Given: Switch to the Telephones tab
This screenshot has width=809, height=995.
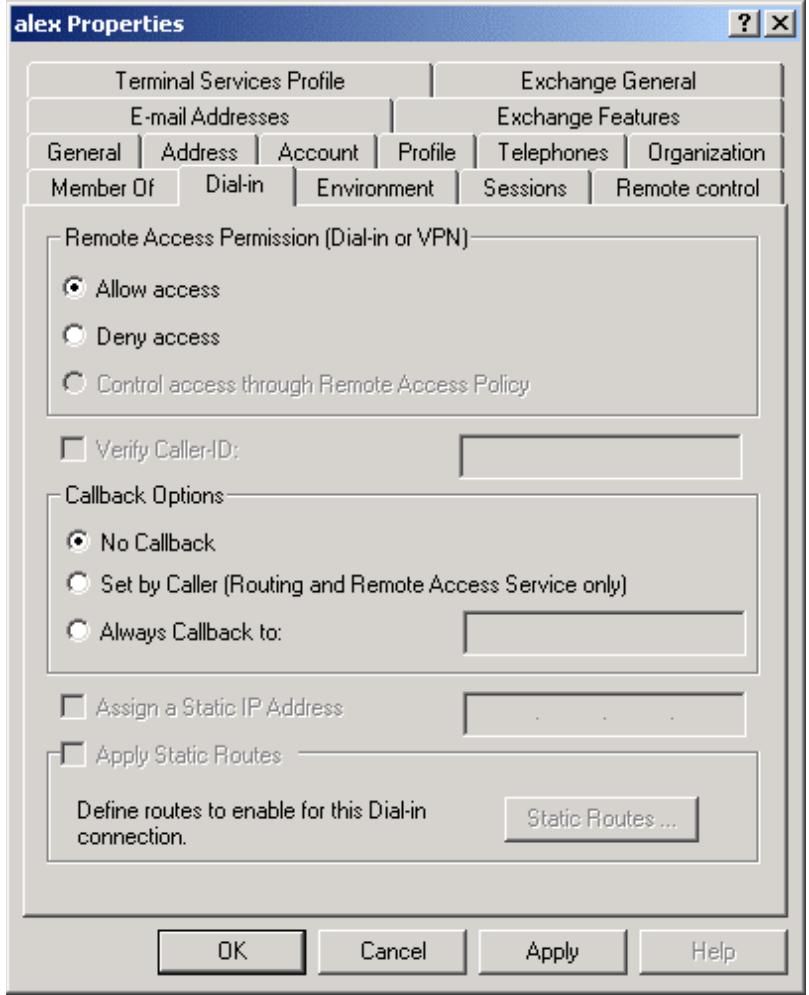Looking at the screenshot, I should tap(552, 153).
